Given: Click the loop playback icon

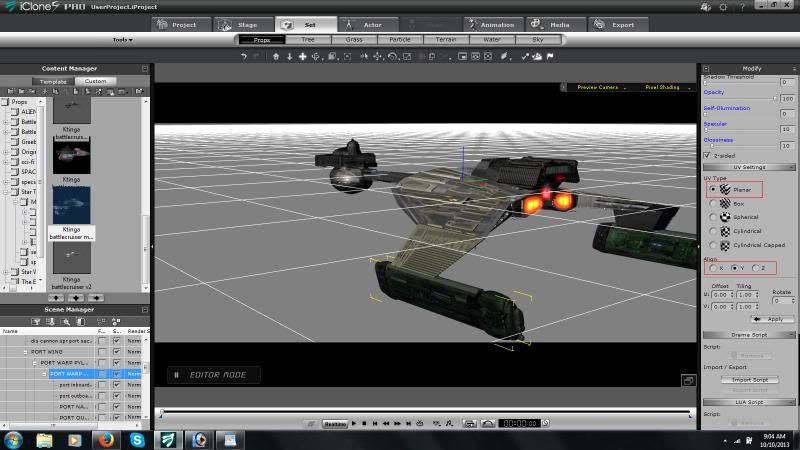Looking at the screenshot, I should click(x=420, y=423).
